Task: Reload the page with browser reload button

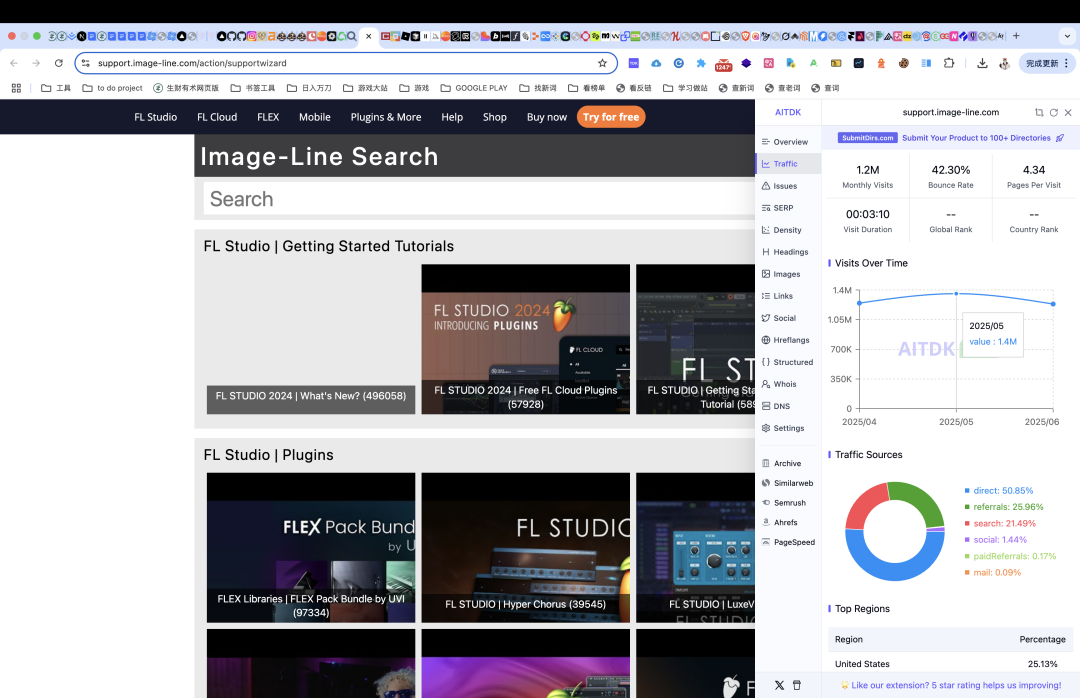Action: click(59, 63)
